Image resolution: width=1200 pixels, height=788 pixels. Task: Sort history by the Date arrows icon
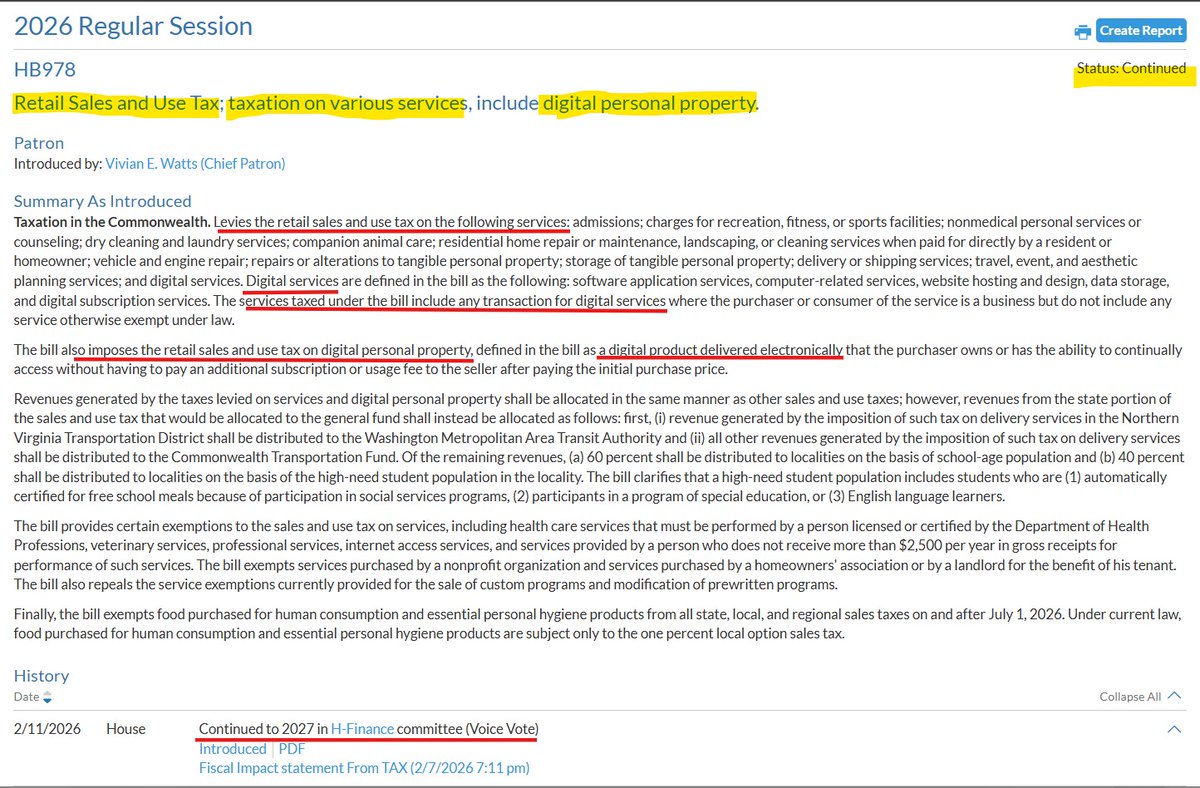pos(47,697)
